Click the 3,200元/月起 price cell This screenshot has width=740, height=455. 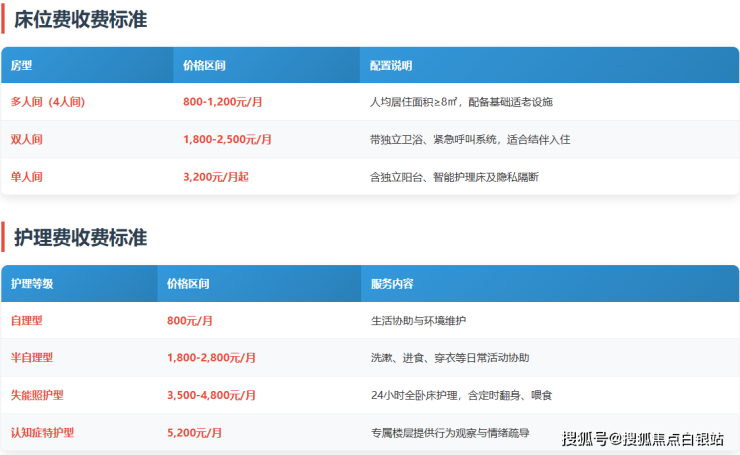click(215, 176)
